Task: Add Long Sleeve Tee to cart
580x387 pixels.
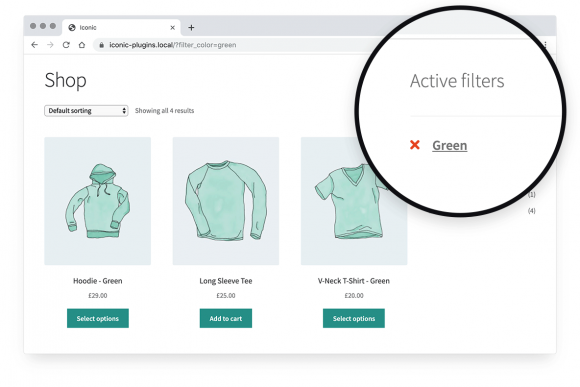Action: point(226,318)
